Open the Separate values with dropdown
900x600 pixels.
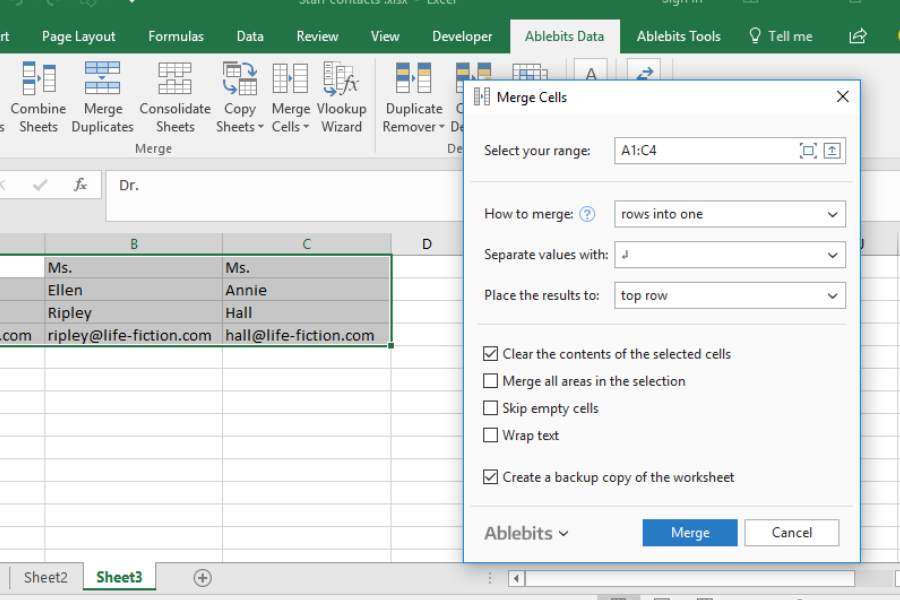[x=832, y=255]
